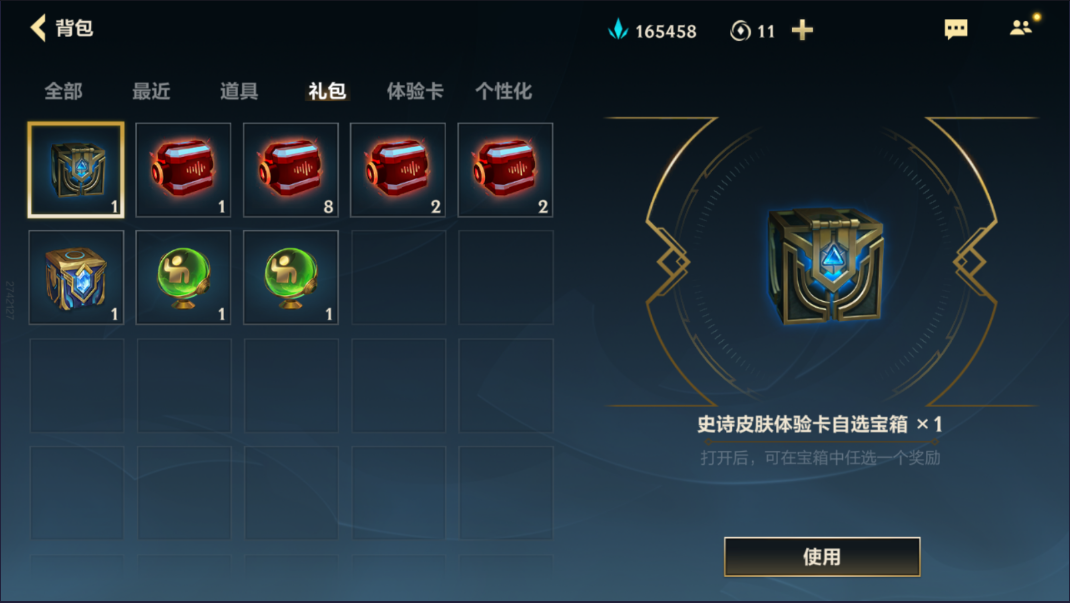Tap the plus icon to add currency
The height and width of the screenshot is (603, 1070).
click(802, 30)
